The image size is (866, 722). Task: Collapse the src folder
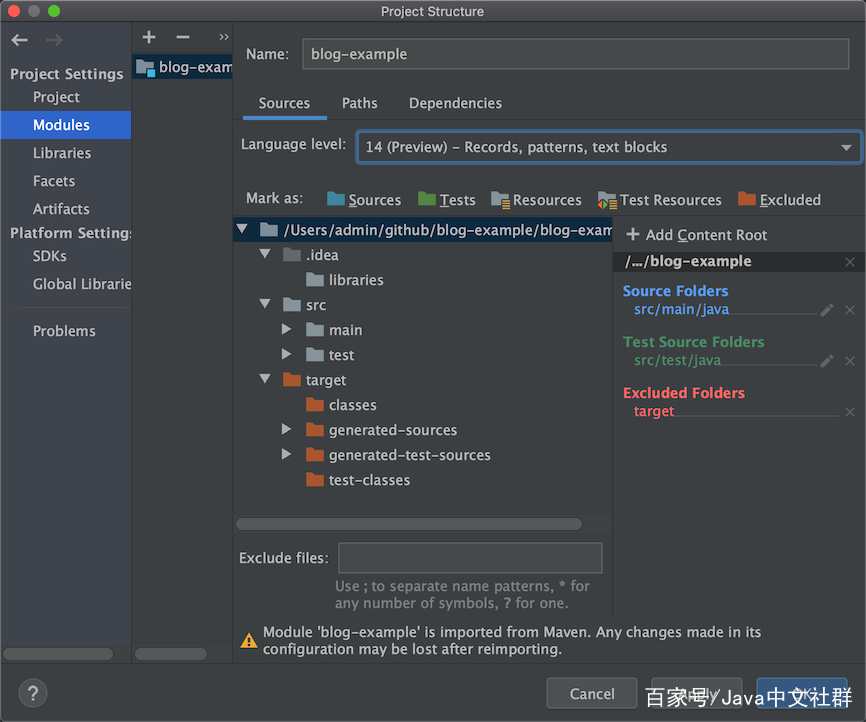(265, 304)
